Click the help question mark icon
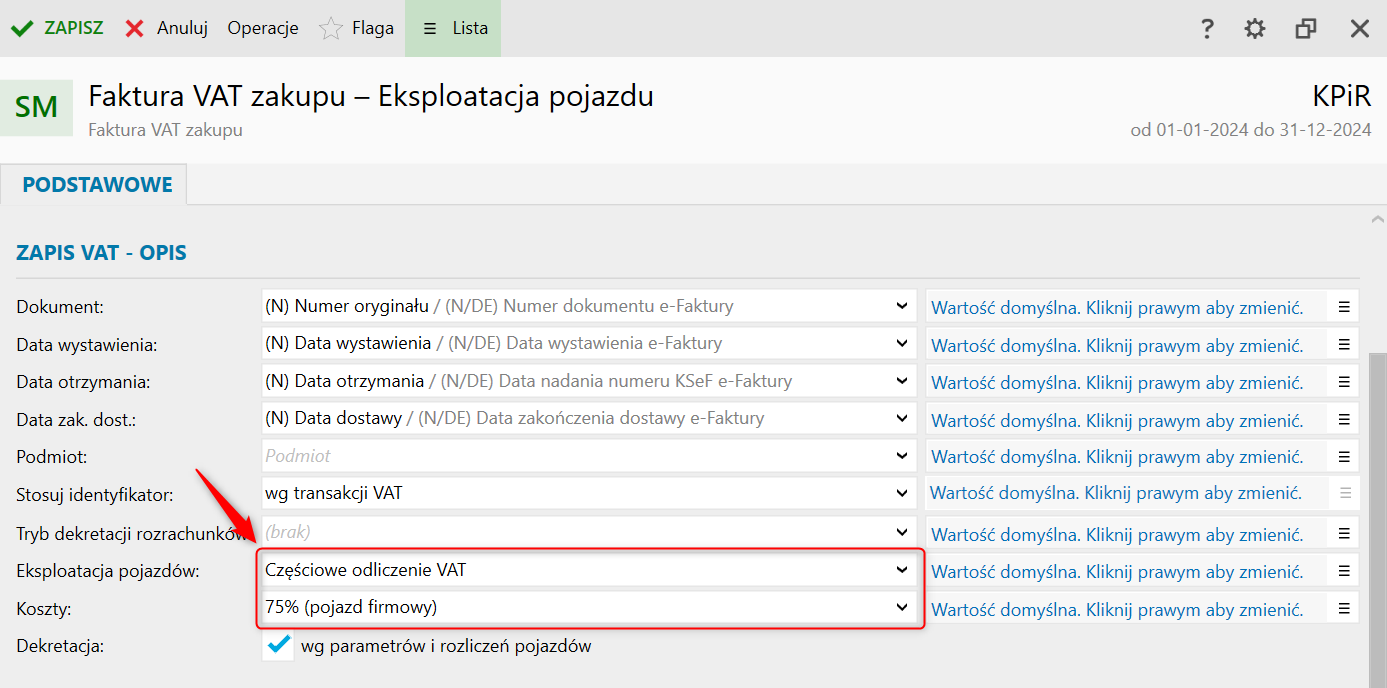 pos(1207,28)
